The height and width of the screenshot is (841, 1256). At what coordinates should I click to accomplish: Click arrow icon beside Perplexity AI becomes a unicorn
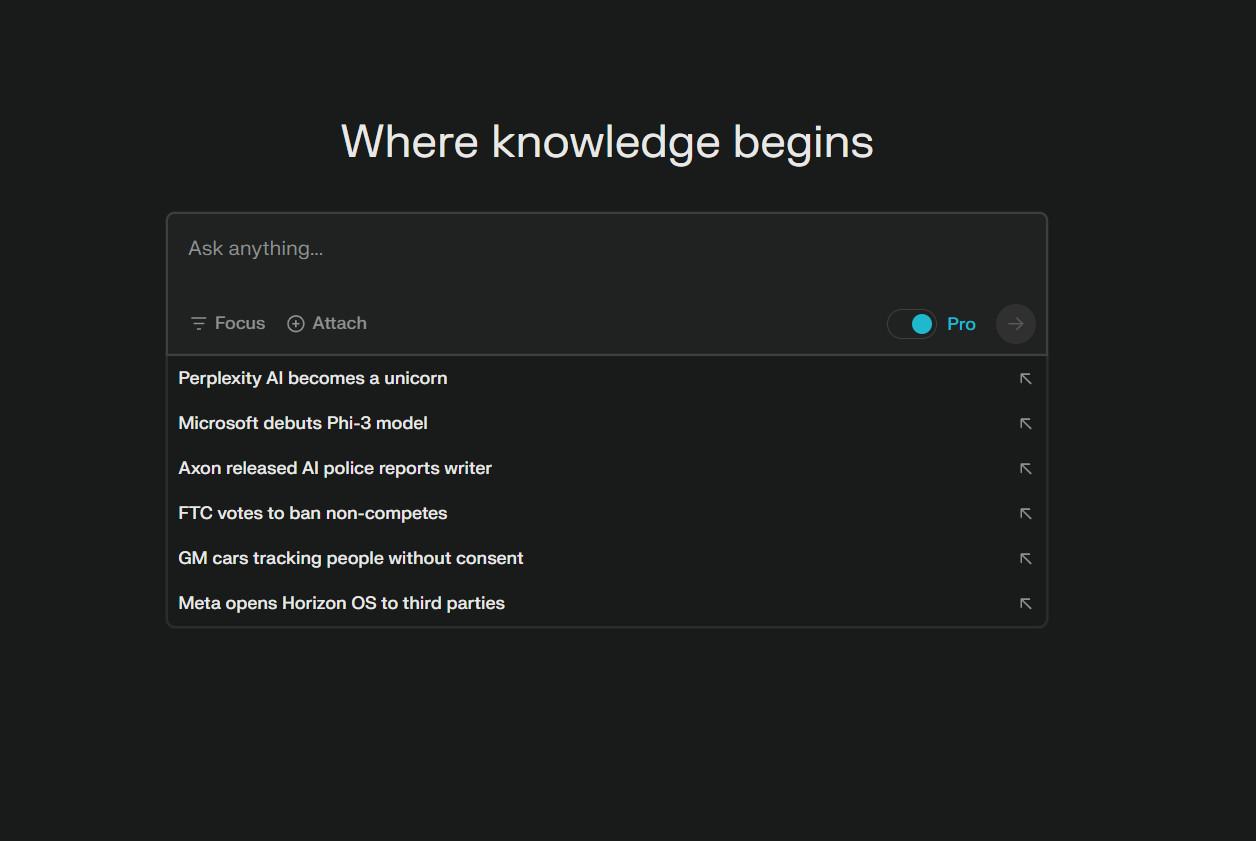click(x=1025, y=379)
